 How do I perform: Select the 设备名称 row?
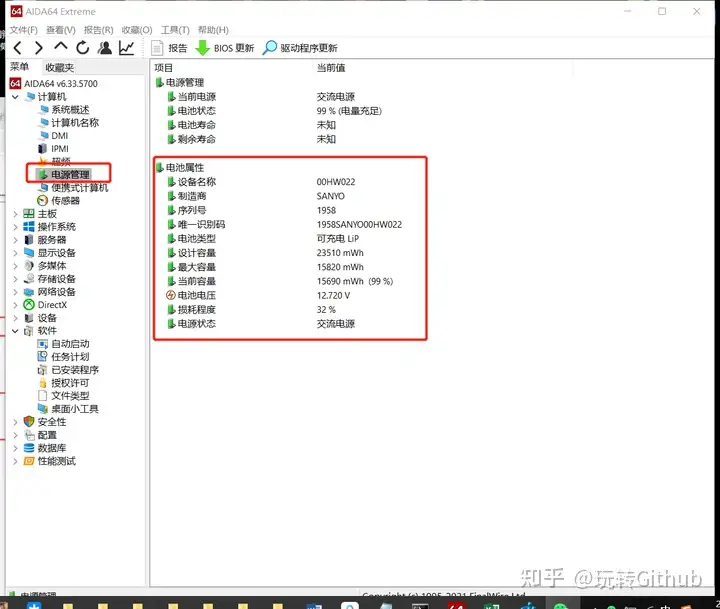261,182
